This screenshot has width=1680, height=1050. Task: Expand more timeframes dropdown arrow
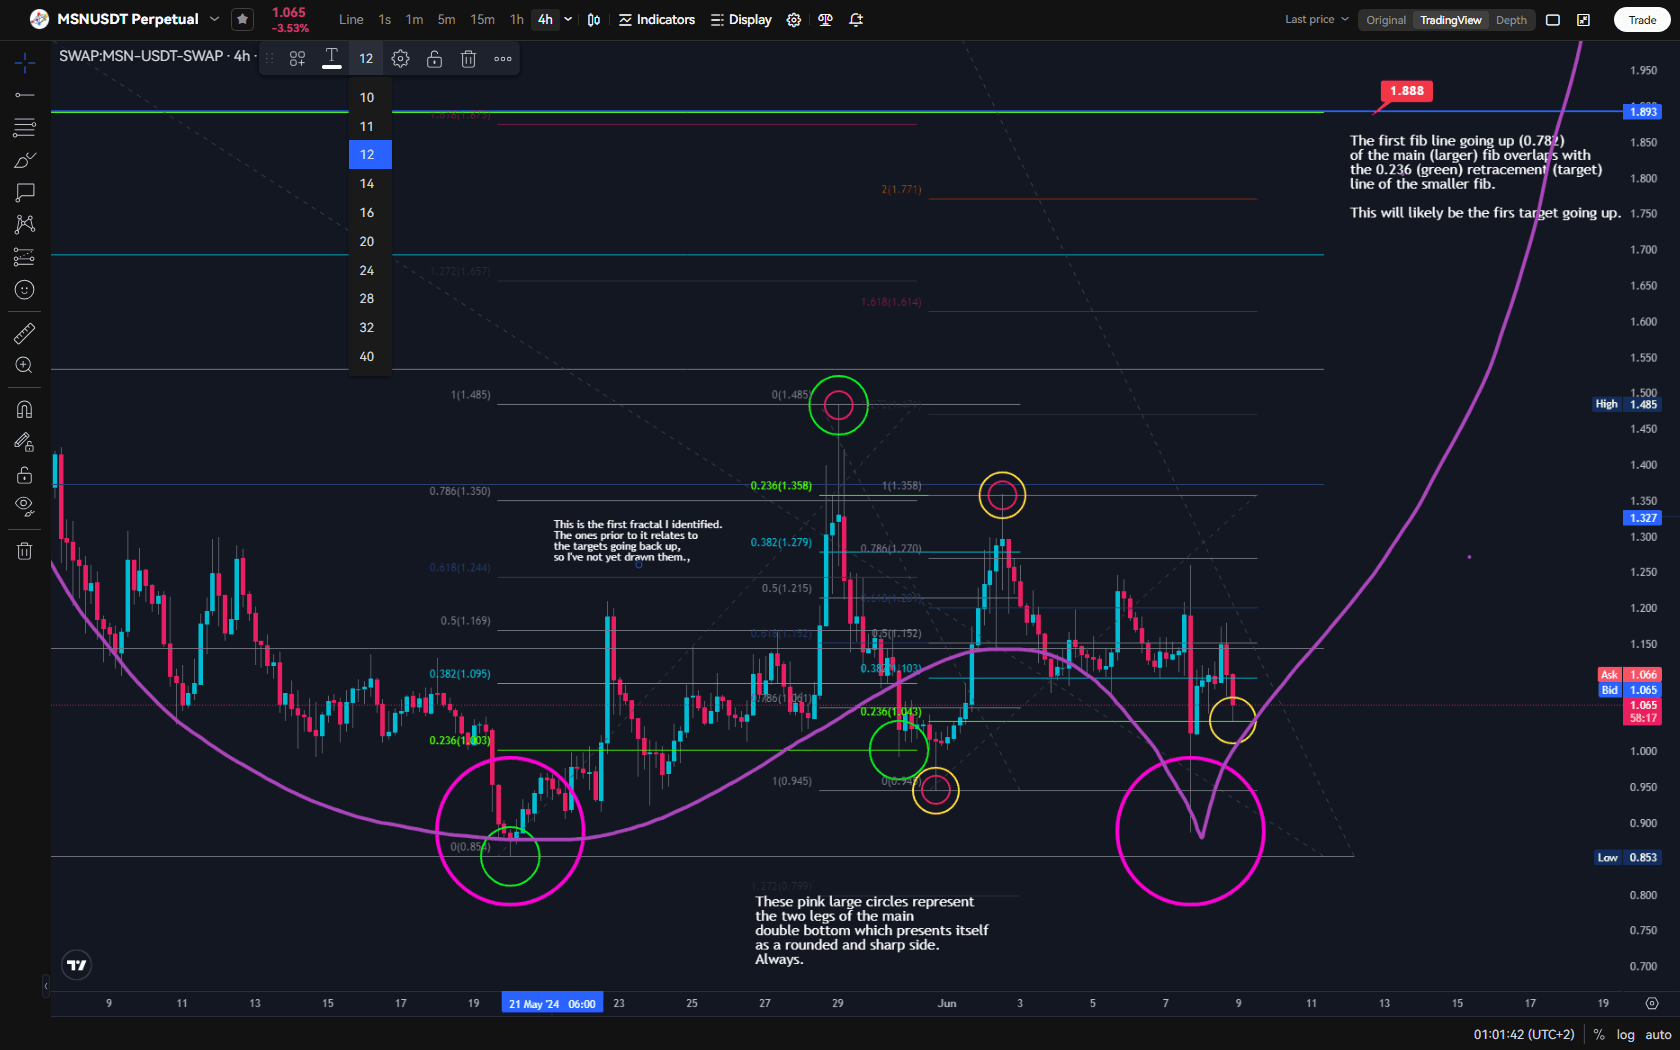point(568,19)
